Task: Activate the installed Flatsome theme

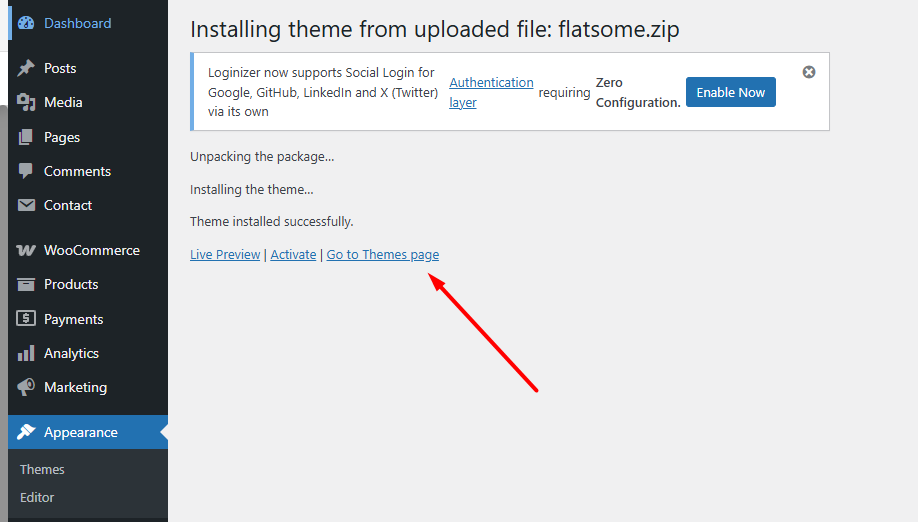Action: [293, 255]
